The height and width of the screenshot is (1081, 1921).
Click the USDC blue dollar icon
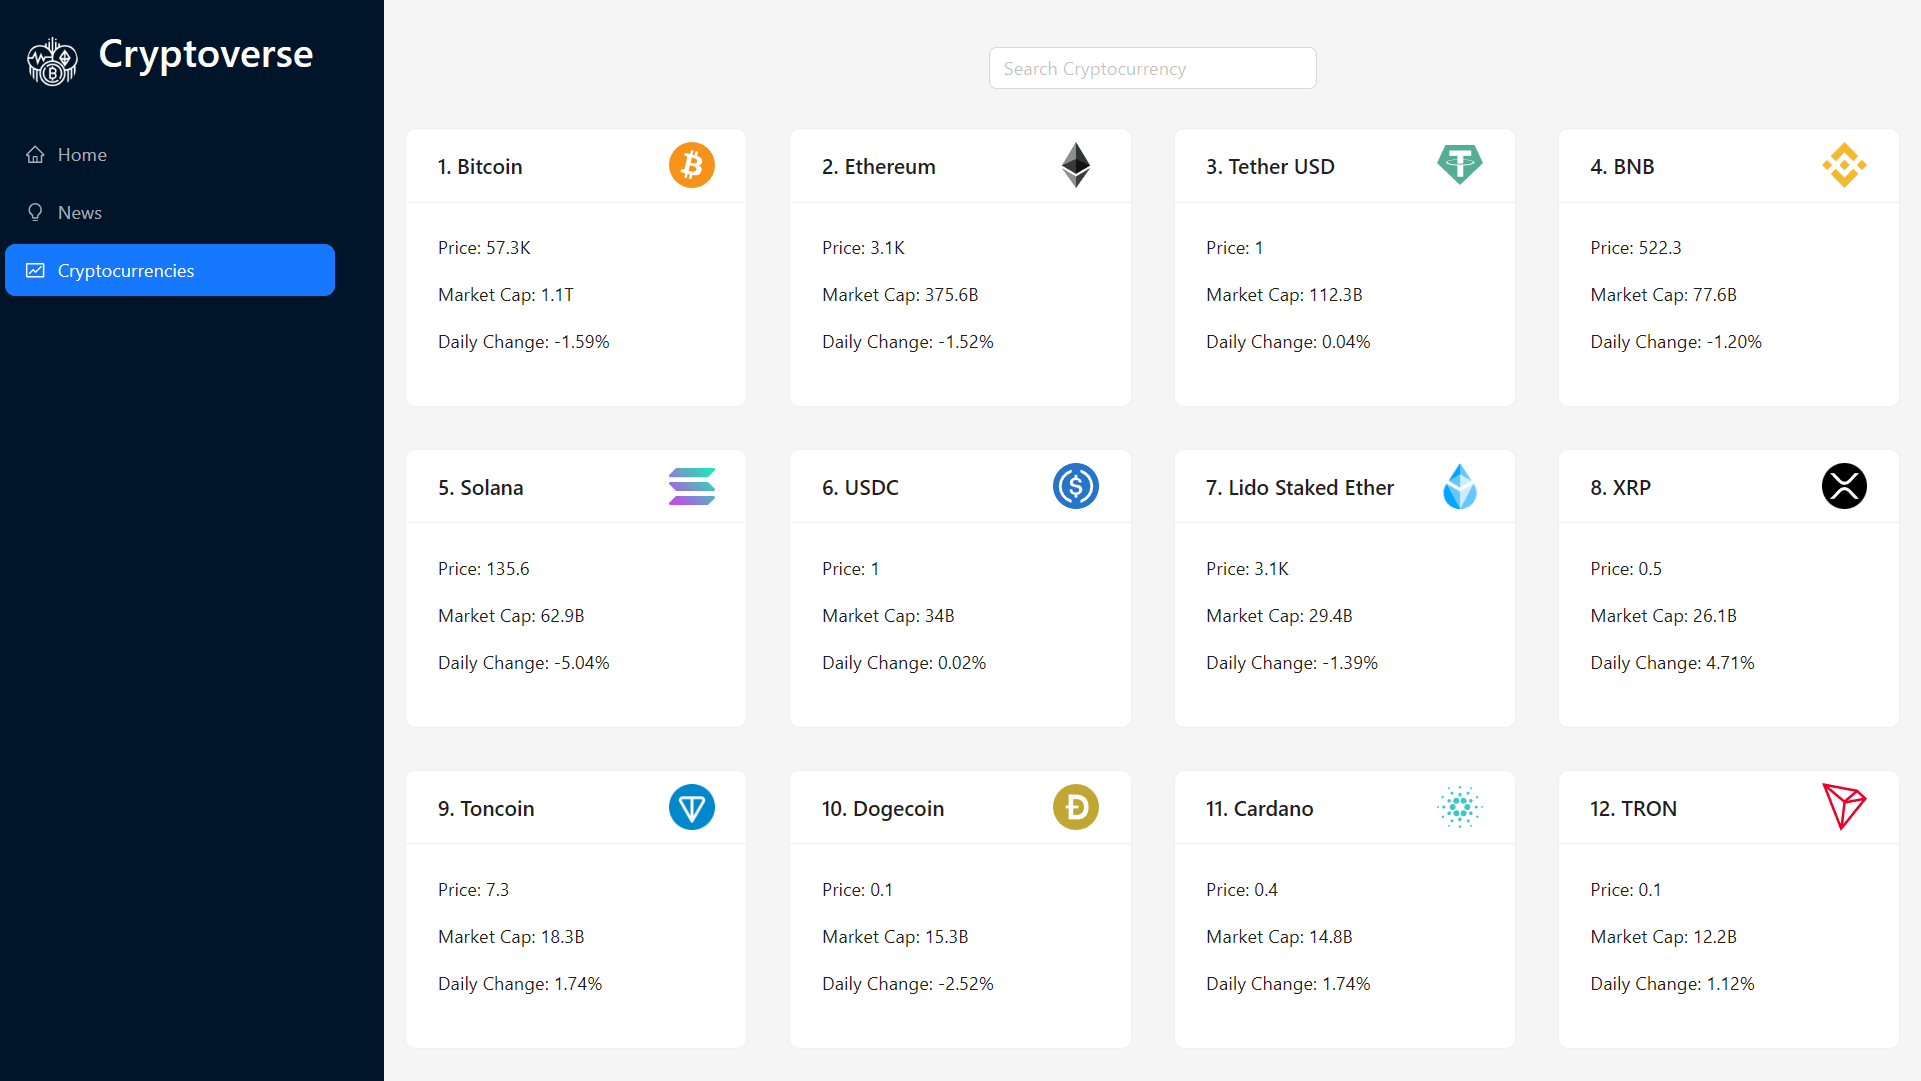[x=1075, y=486]
